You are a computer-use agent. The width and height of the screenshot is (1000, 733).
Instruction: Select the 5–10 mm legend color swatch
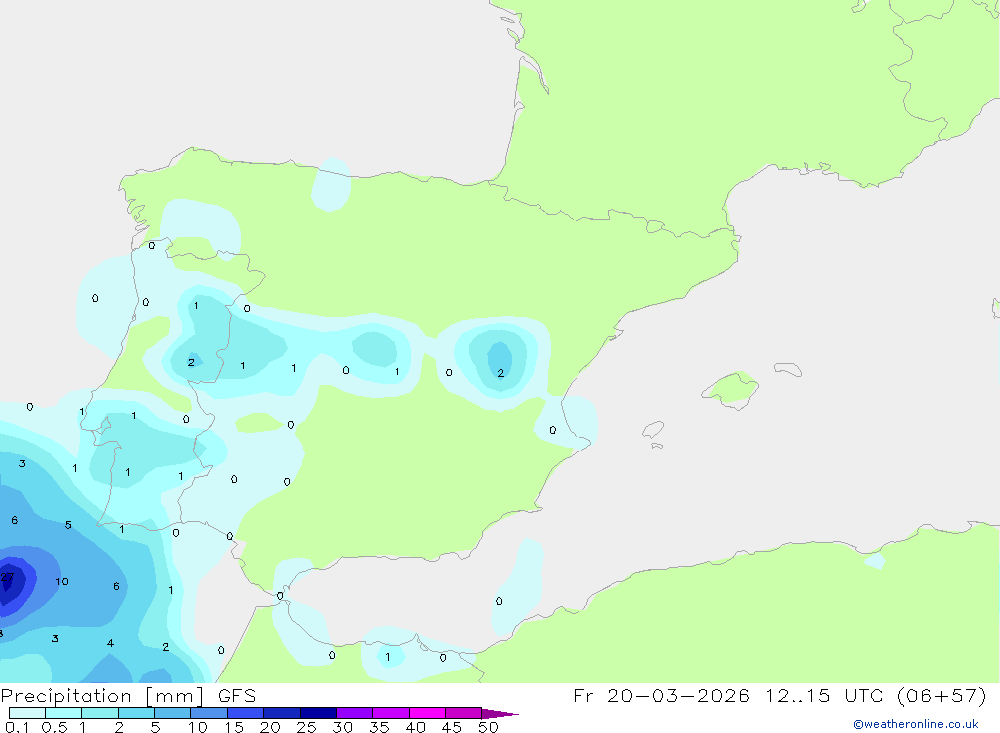pos(172,713)
